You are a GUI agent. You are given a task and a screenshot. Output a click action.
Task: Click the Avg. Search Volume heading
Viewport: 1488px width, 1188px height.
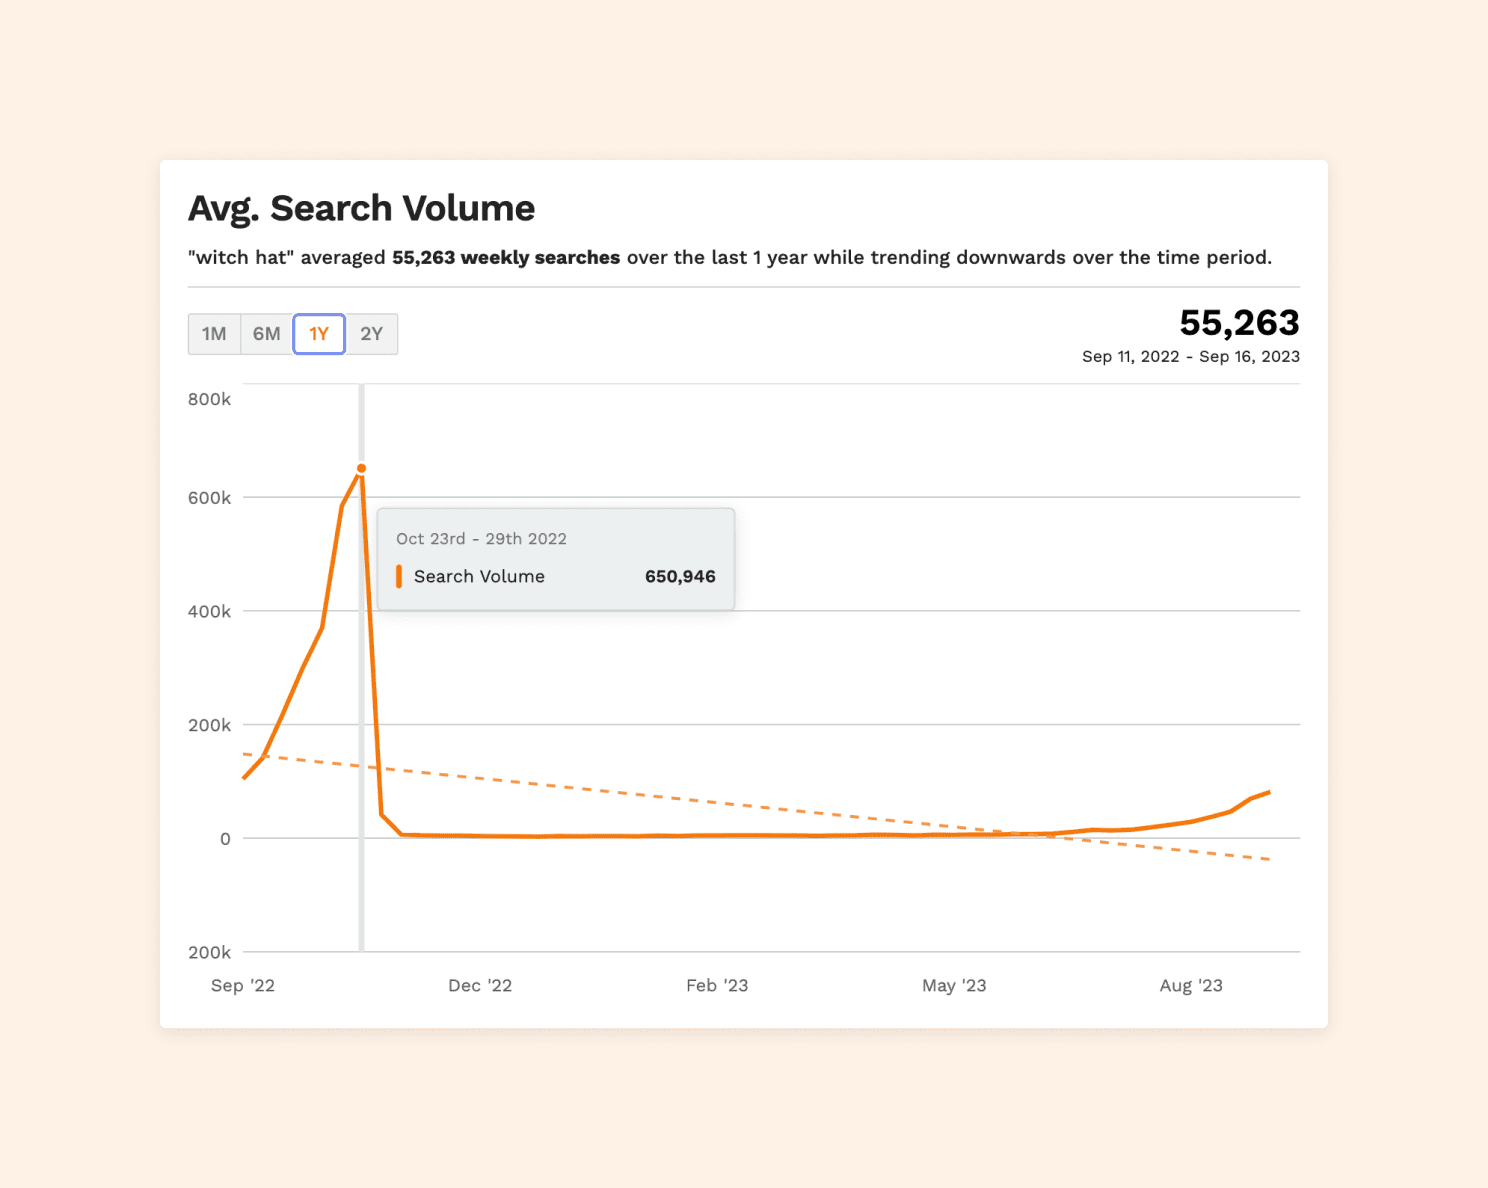[x=362, y=208]
